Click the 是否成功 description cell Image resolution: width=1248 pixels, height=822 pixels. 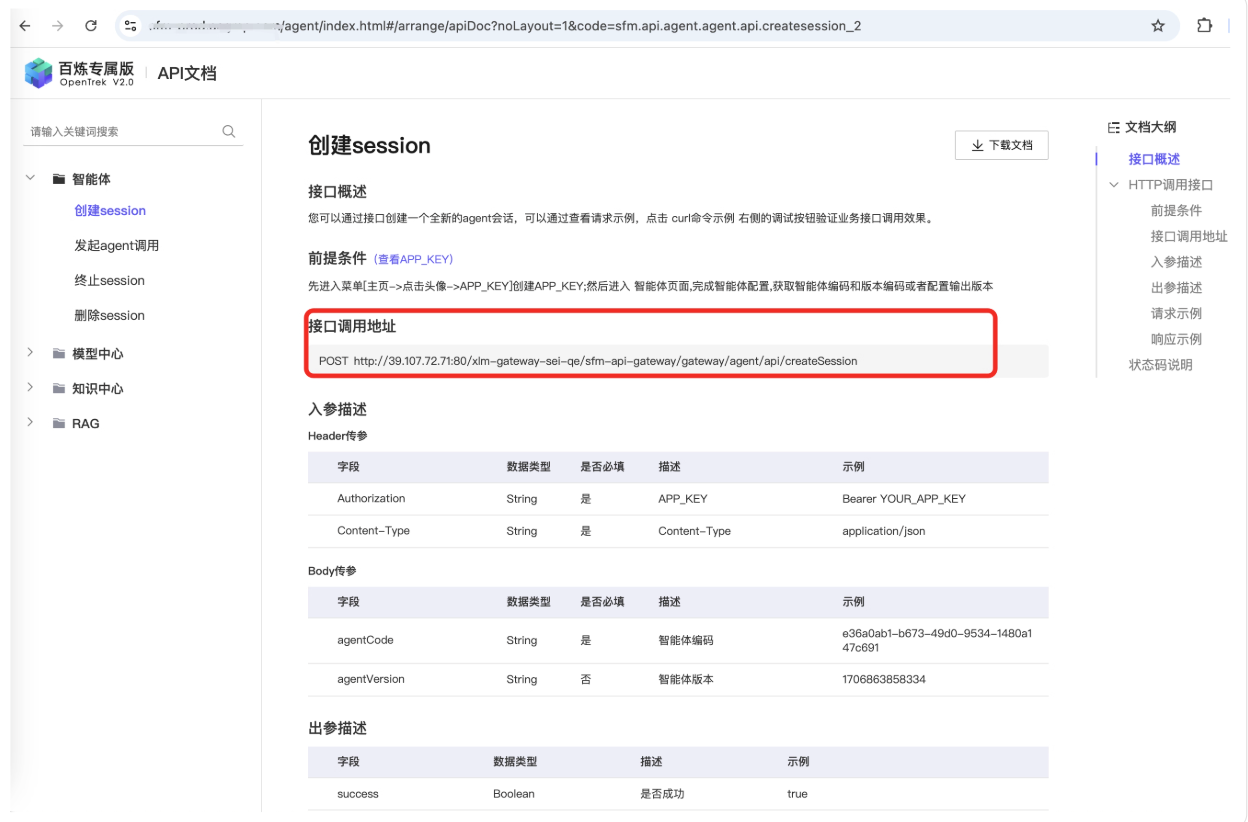coord(662,794)
